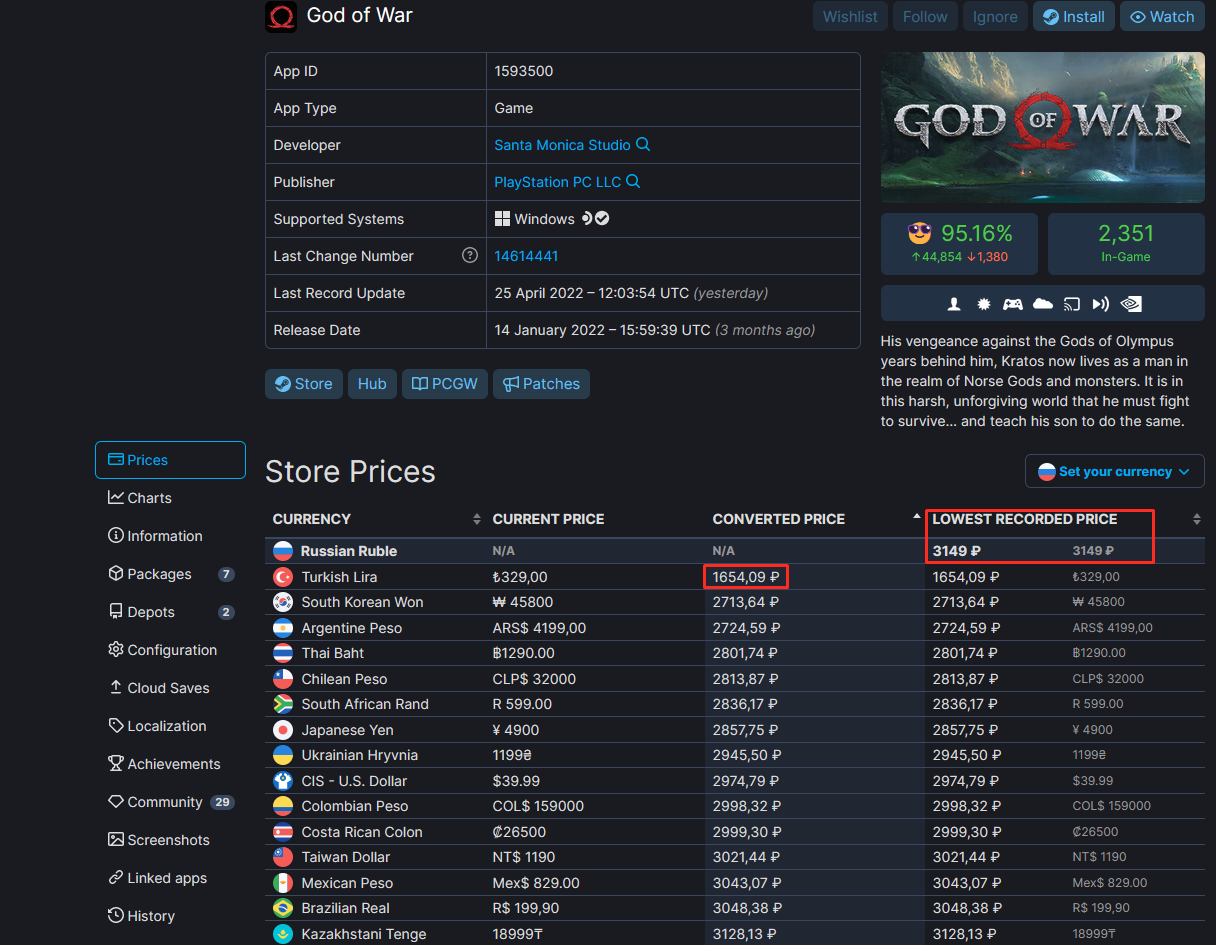Open the PCGW button

(x=444, y=384)
